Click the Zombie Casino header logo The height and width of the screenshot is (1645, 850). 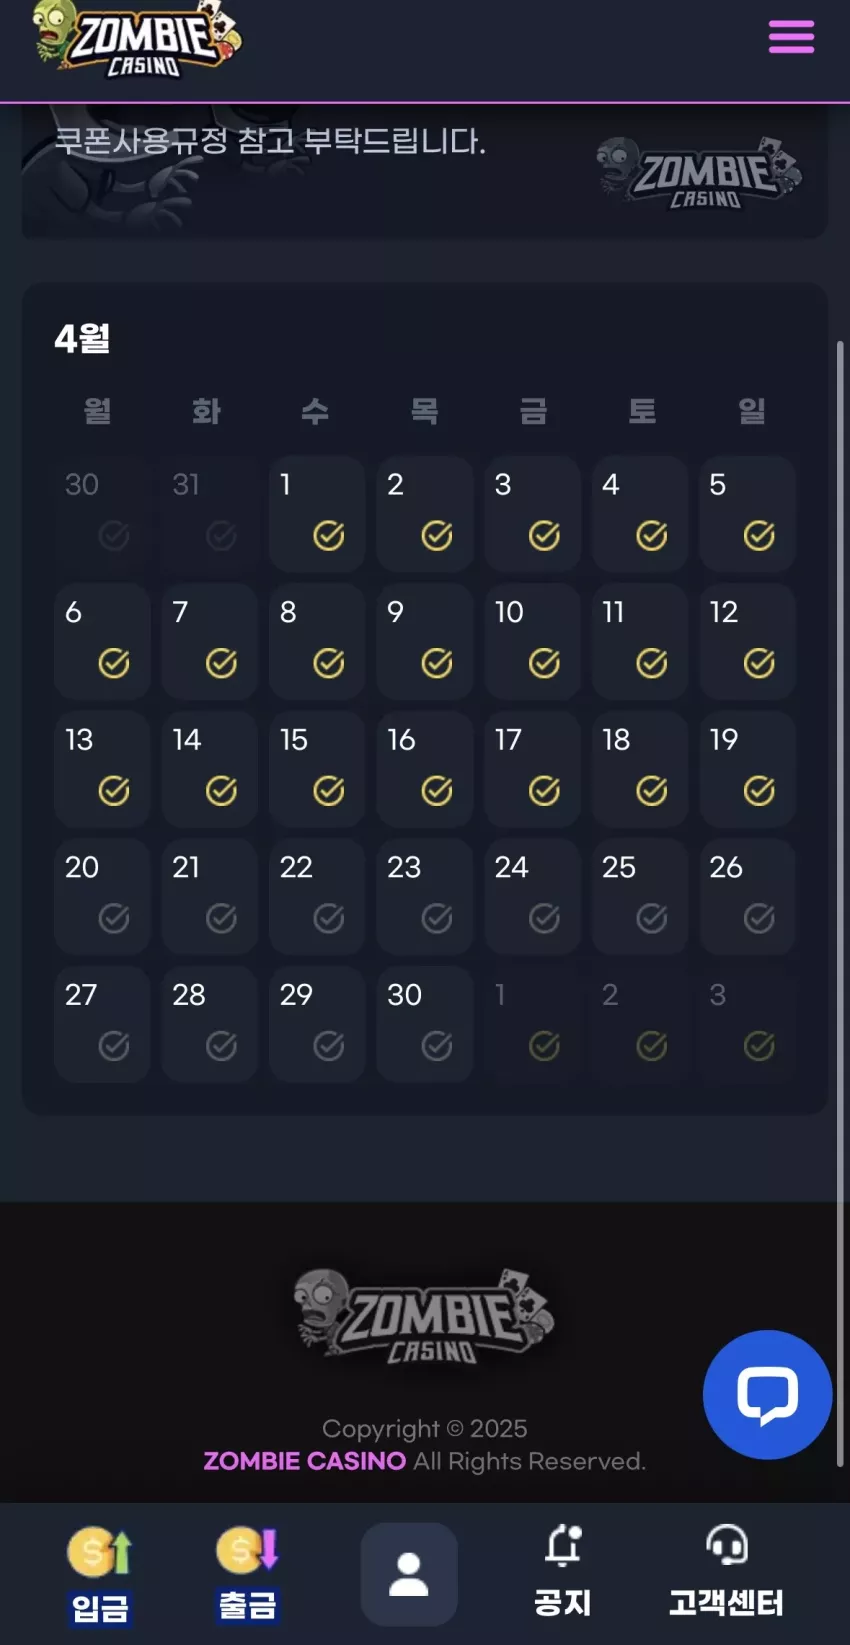pos(135,40)
